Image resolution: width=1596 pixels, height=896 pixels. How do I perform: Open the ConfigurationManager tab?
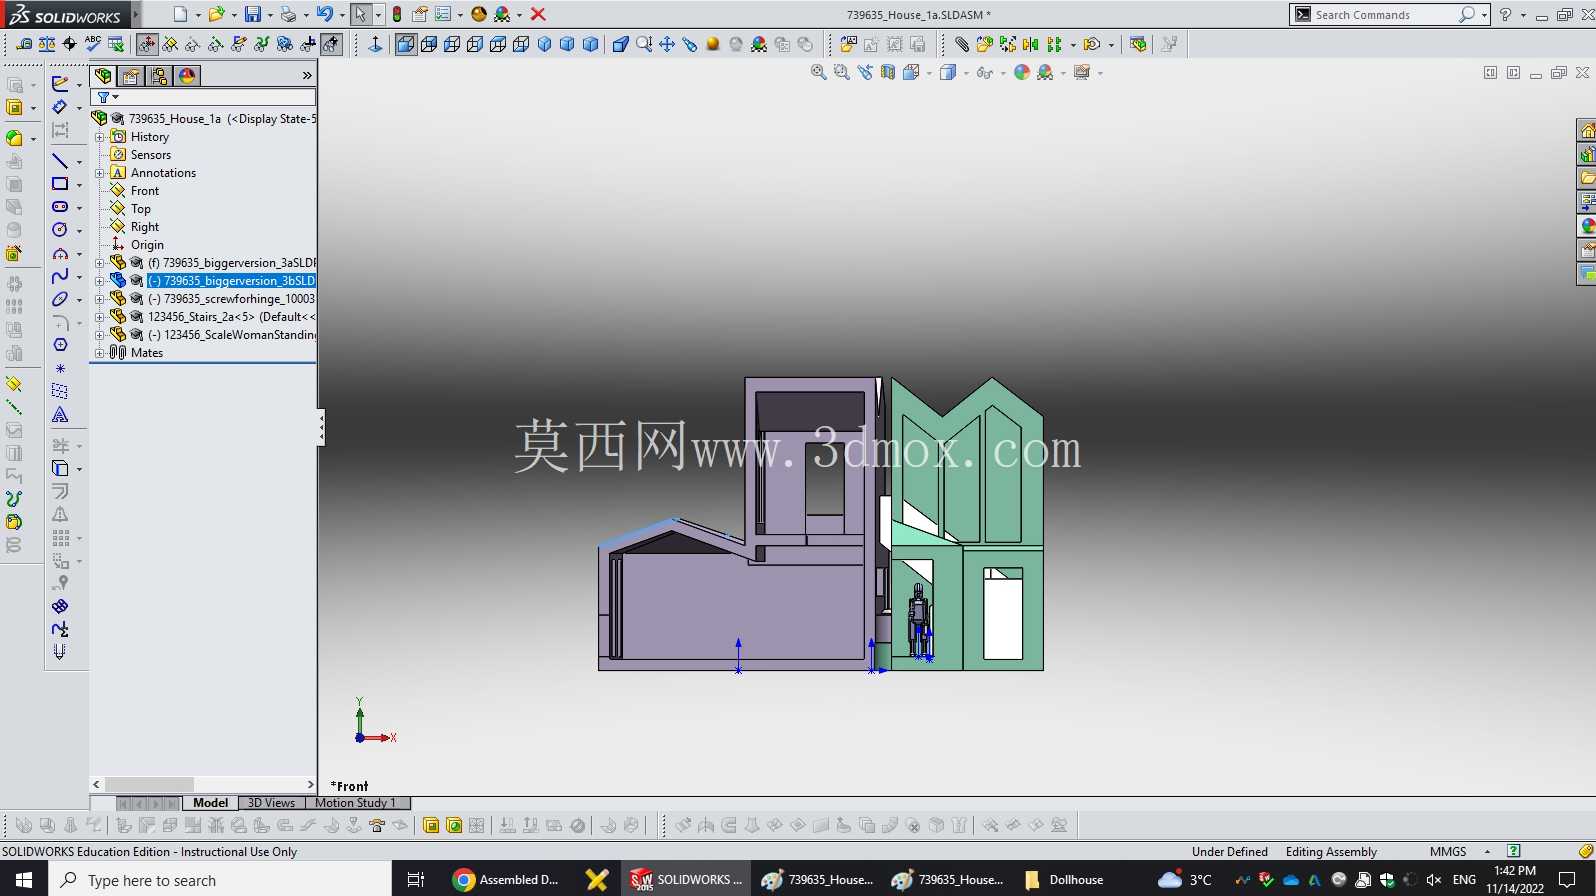pos(159,75)
